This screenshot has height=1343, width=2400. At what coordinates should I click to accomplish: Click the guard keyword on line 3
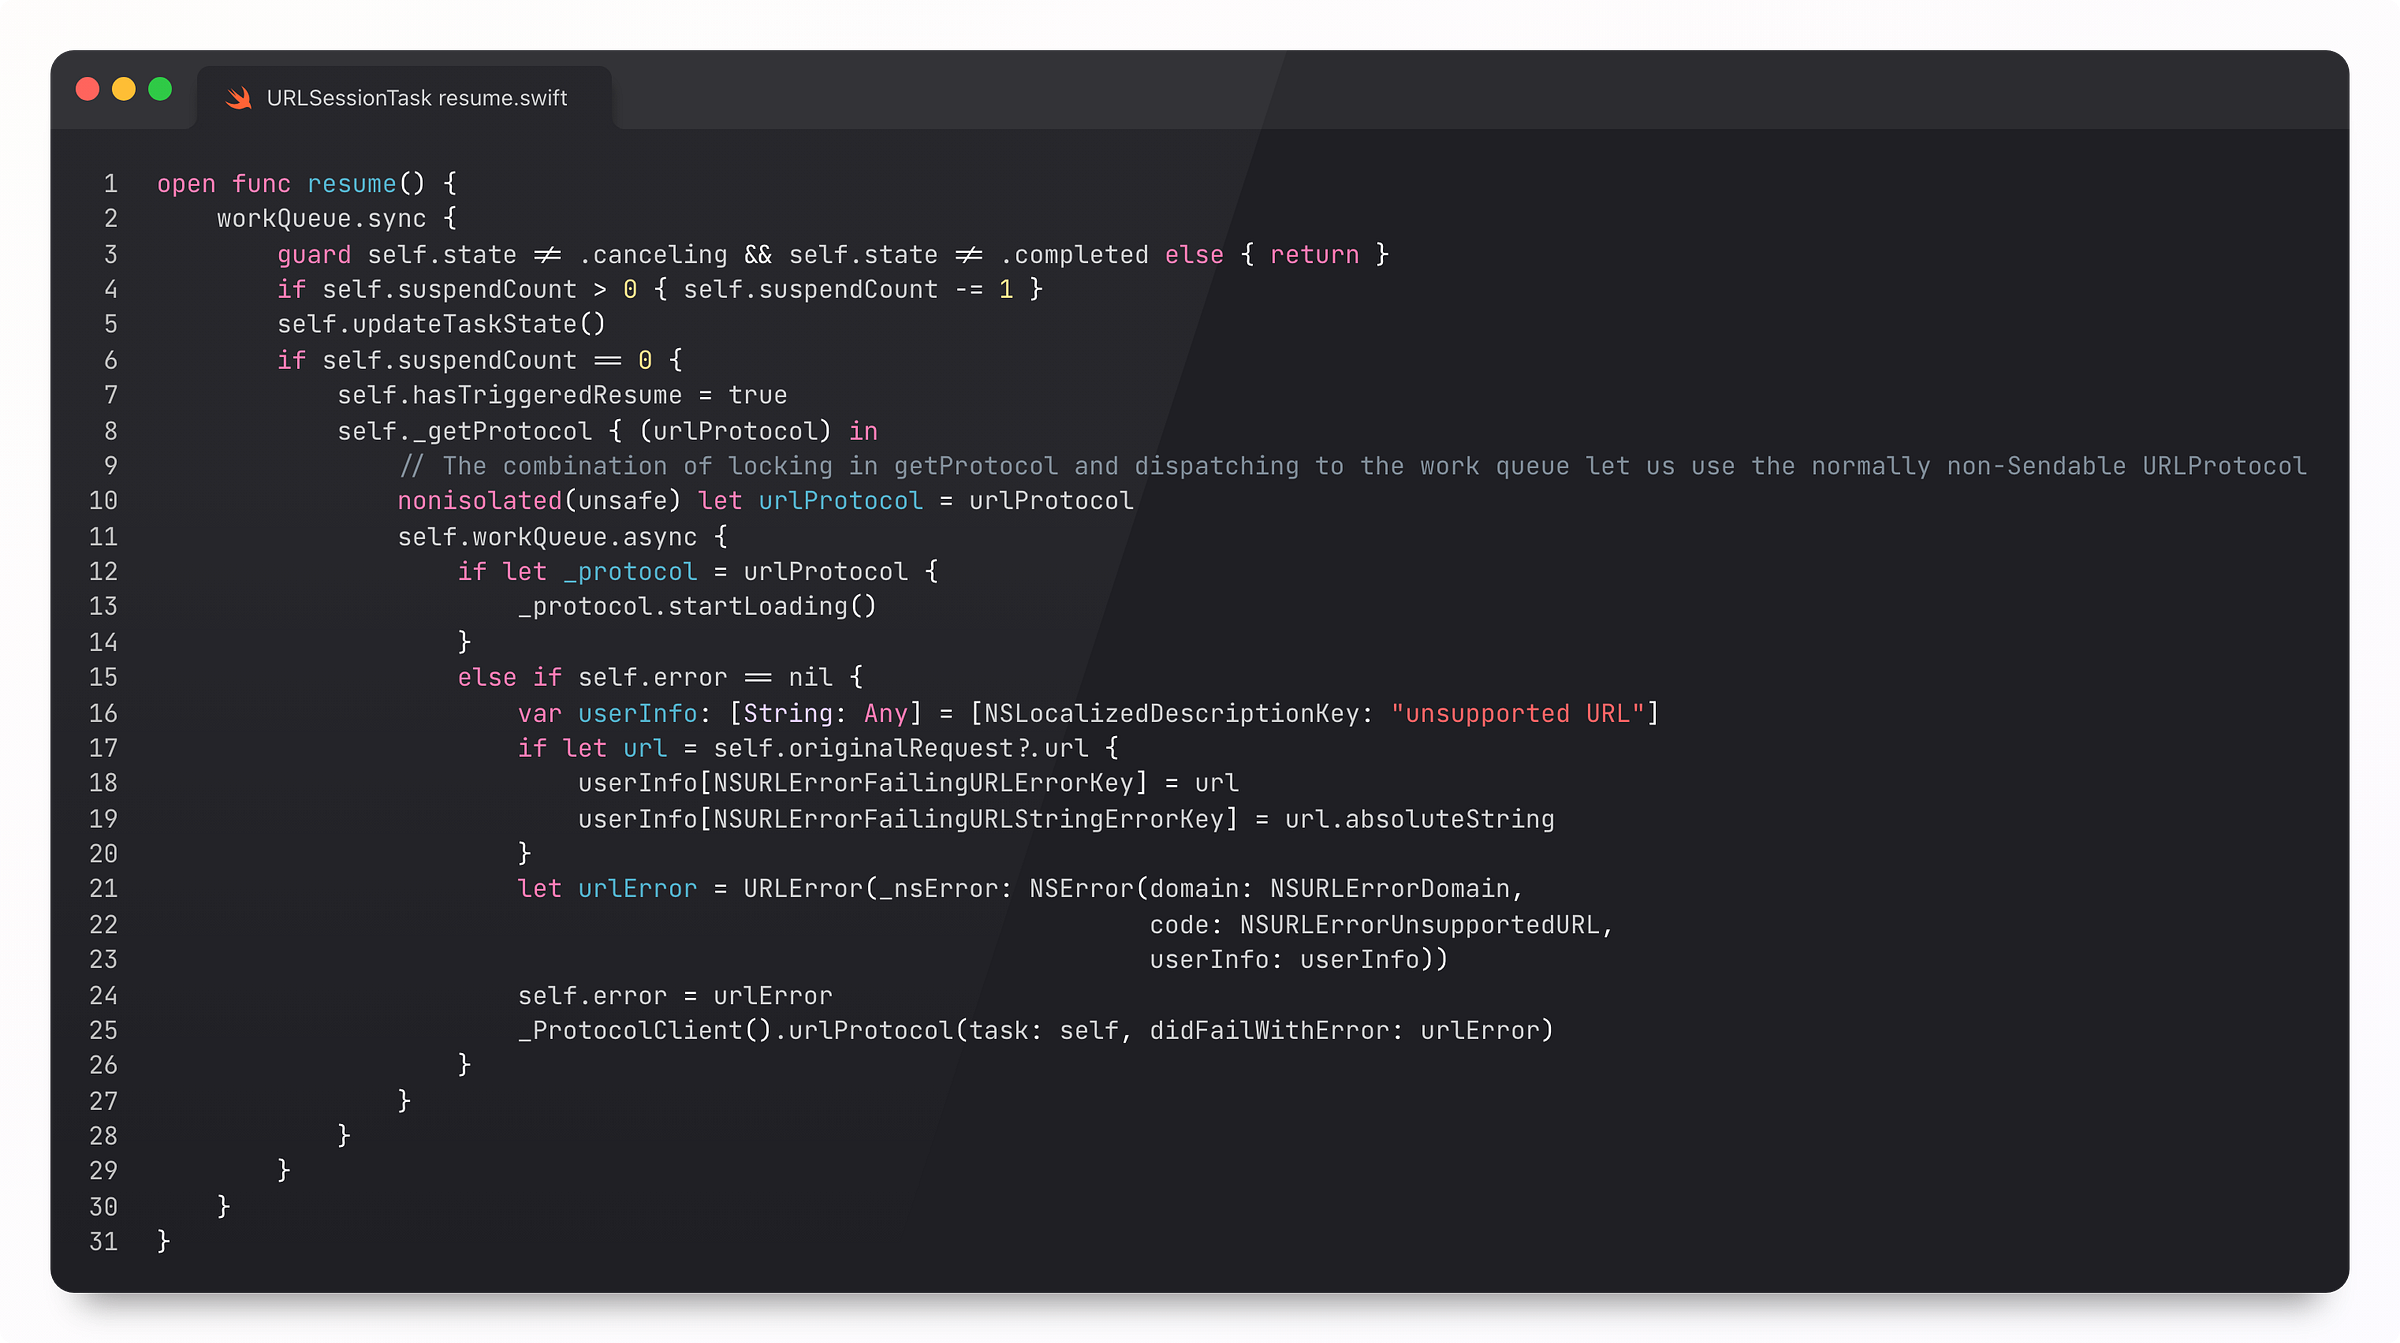click(314, 255)
